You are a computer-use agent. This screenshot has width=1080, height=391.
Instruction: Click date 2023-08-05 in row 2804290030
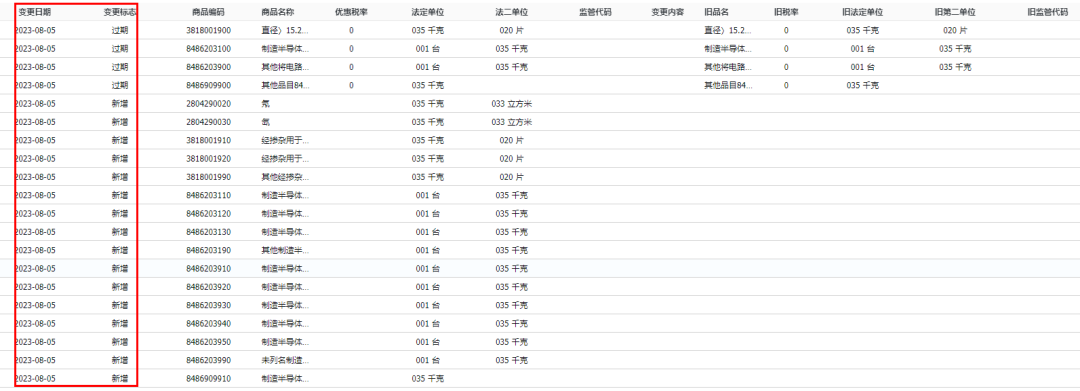click(x=35, y=122)
